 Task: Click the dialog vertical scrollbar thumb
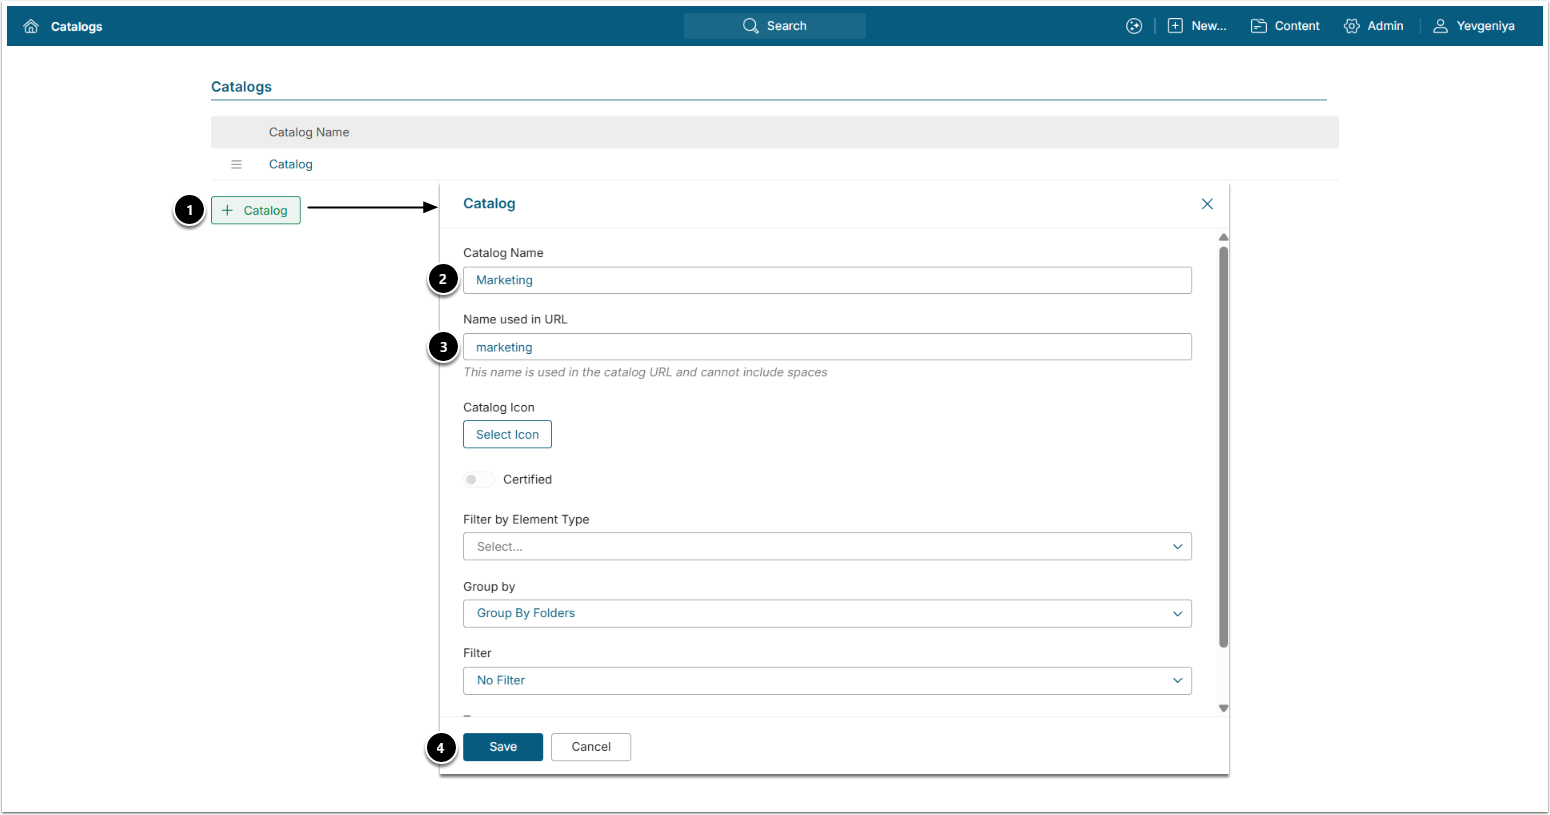[x=1223, y=446]
